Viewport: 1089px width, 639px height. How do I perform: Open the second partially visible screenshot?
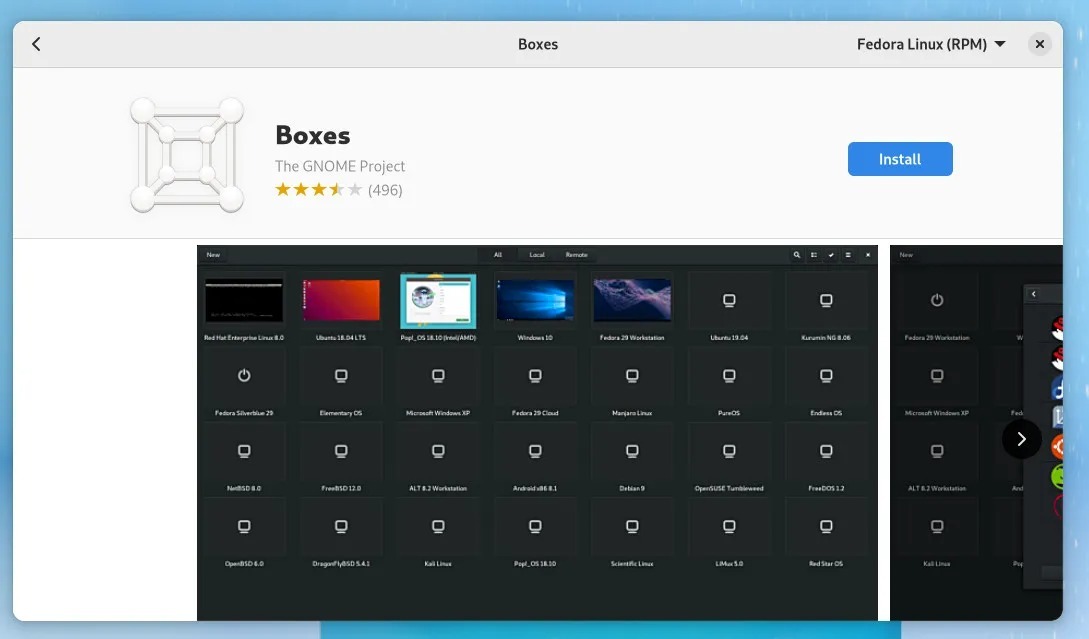pyautogui.click(x=976, y=432)
